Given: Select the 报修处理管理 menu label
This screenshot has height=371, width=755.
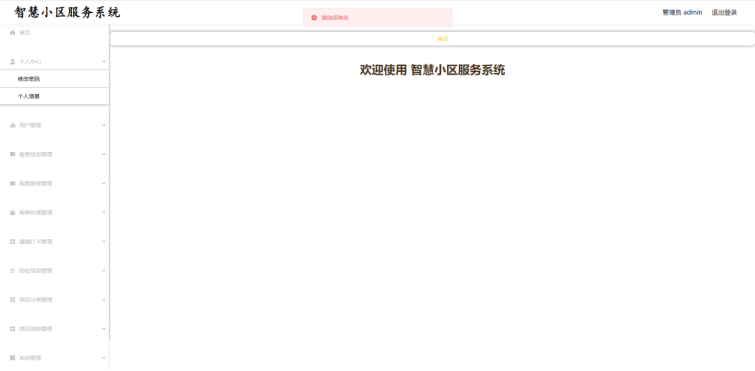Looking at the screenshot, I should click(36, 213).
